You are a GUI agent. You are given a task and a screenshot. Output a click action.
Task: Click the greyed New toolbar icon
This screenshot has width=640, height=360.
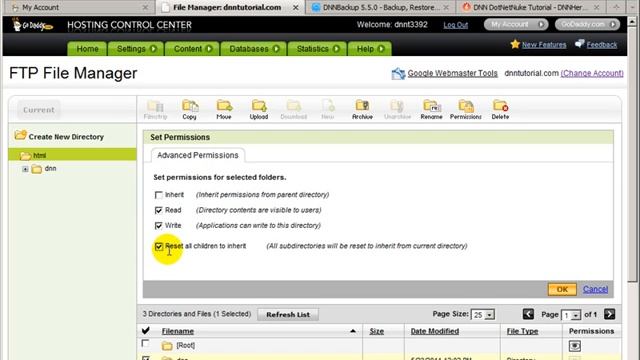(x=328, y=109)
